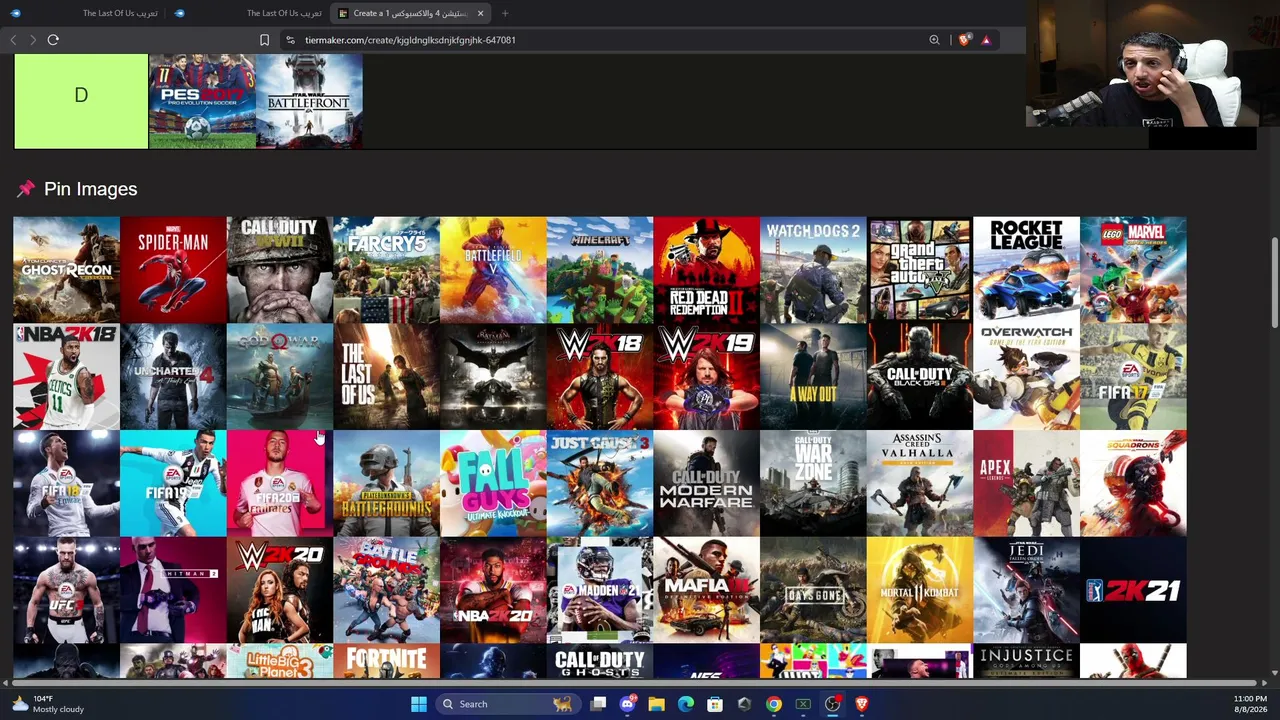Pick the Uncharted 4 cover
Viewport: 1280px width, 720px height.
pos(173,377)
